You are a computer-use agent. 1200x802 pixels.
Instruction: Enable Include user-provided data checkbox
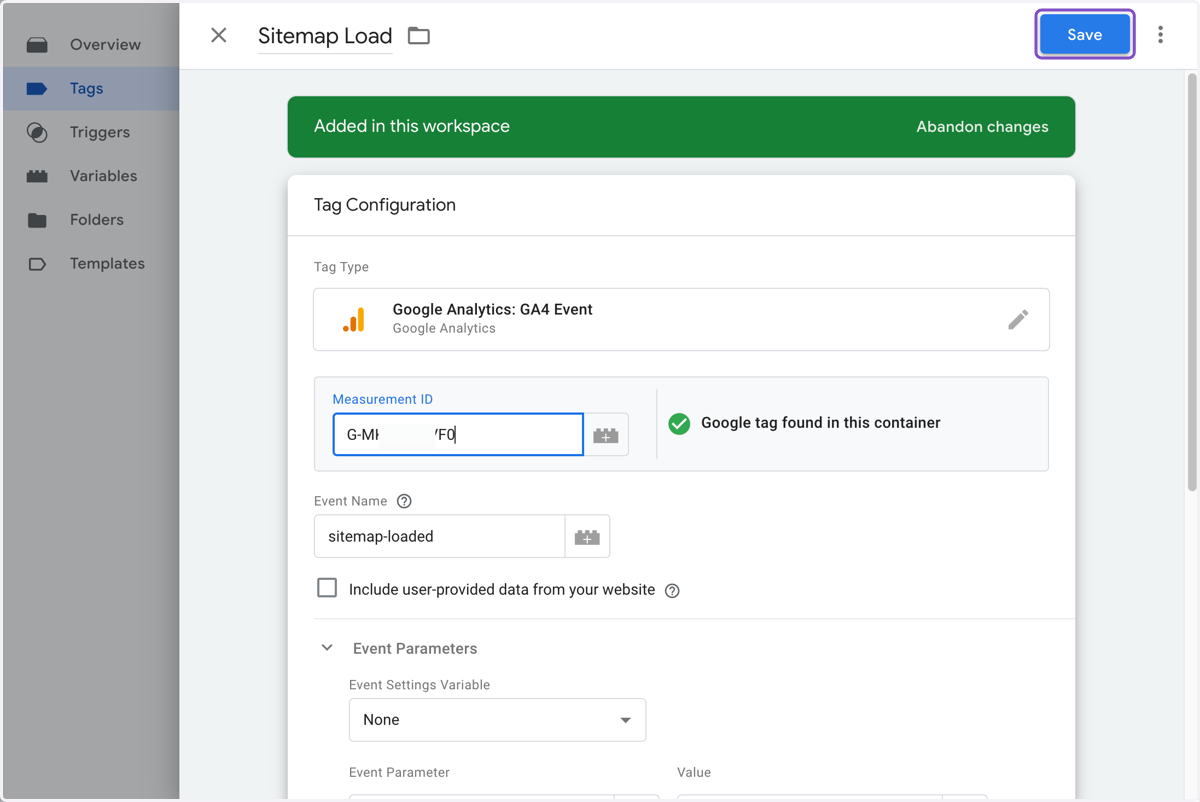[x=327, y=588]
